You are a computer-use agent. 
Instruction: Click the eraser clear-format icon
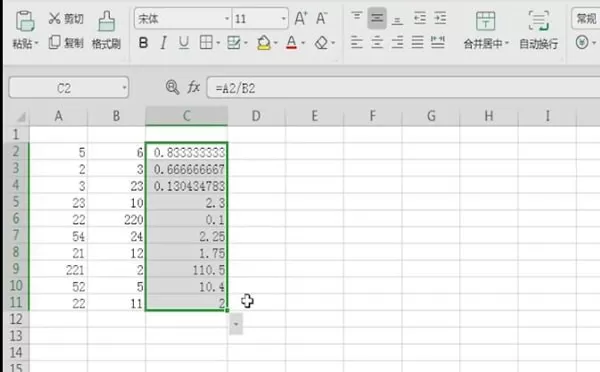(x=321, y=43)
